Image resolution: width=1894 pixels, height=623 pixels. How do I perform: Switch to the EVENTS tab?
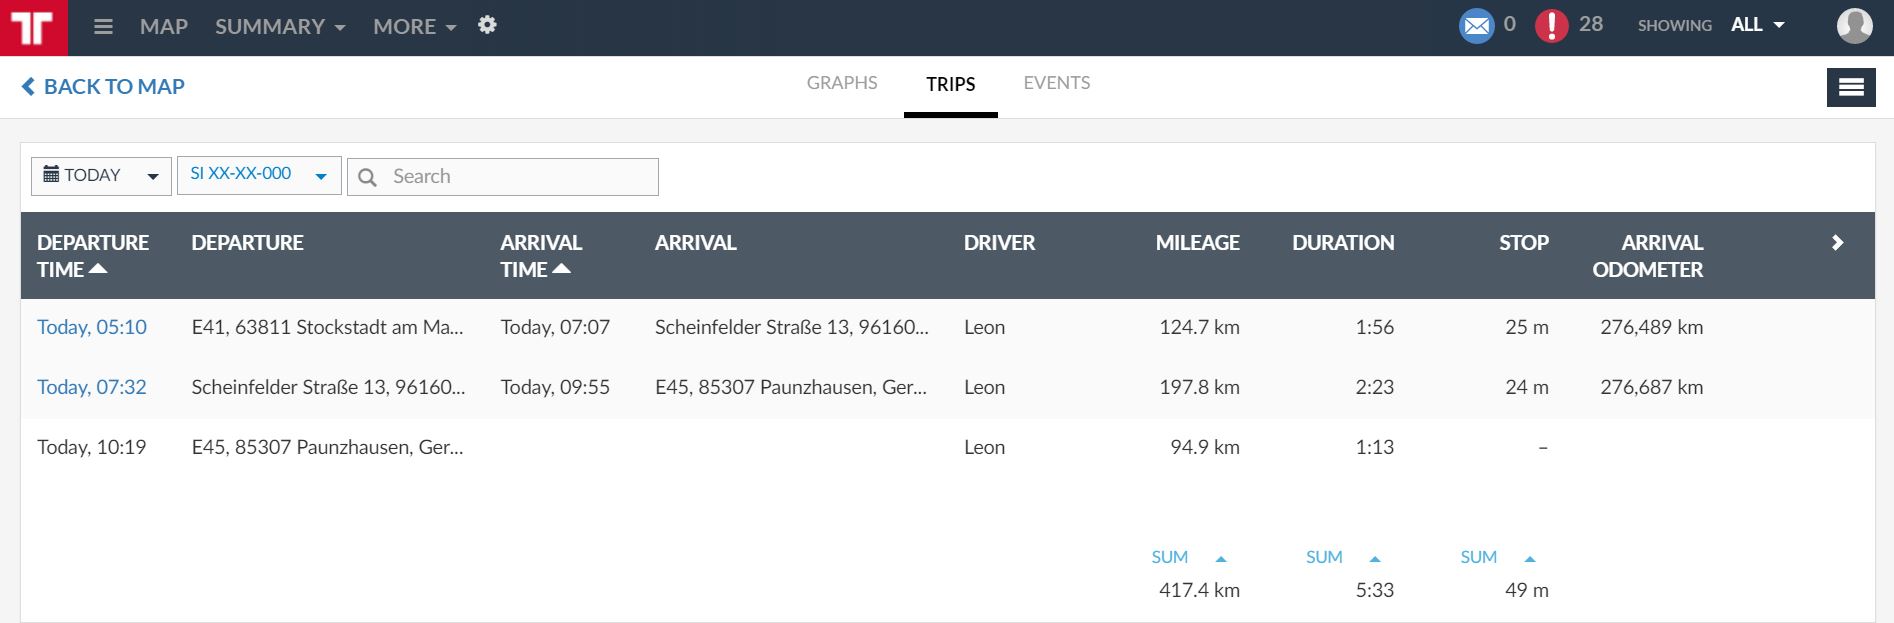1056,83
